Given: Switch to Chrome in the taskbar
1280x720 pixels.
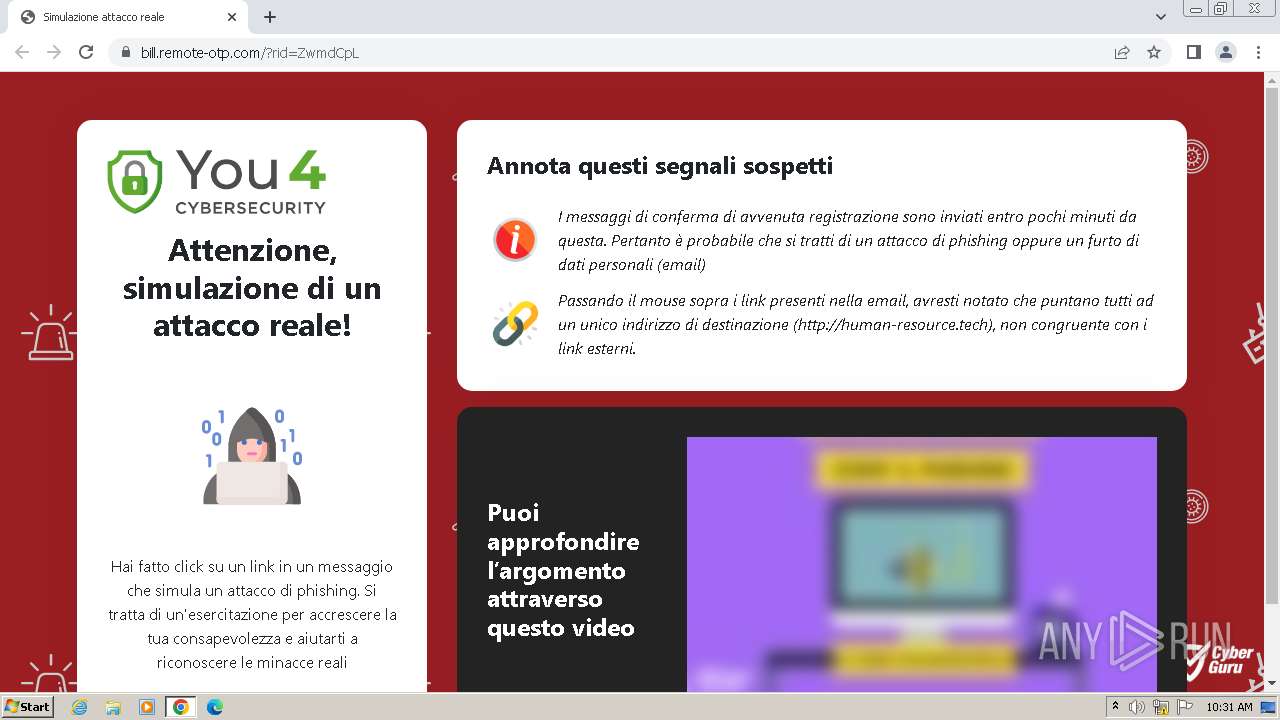Looking at the screenshot, I should pyautogui.click(x=181, y=707).
